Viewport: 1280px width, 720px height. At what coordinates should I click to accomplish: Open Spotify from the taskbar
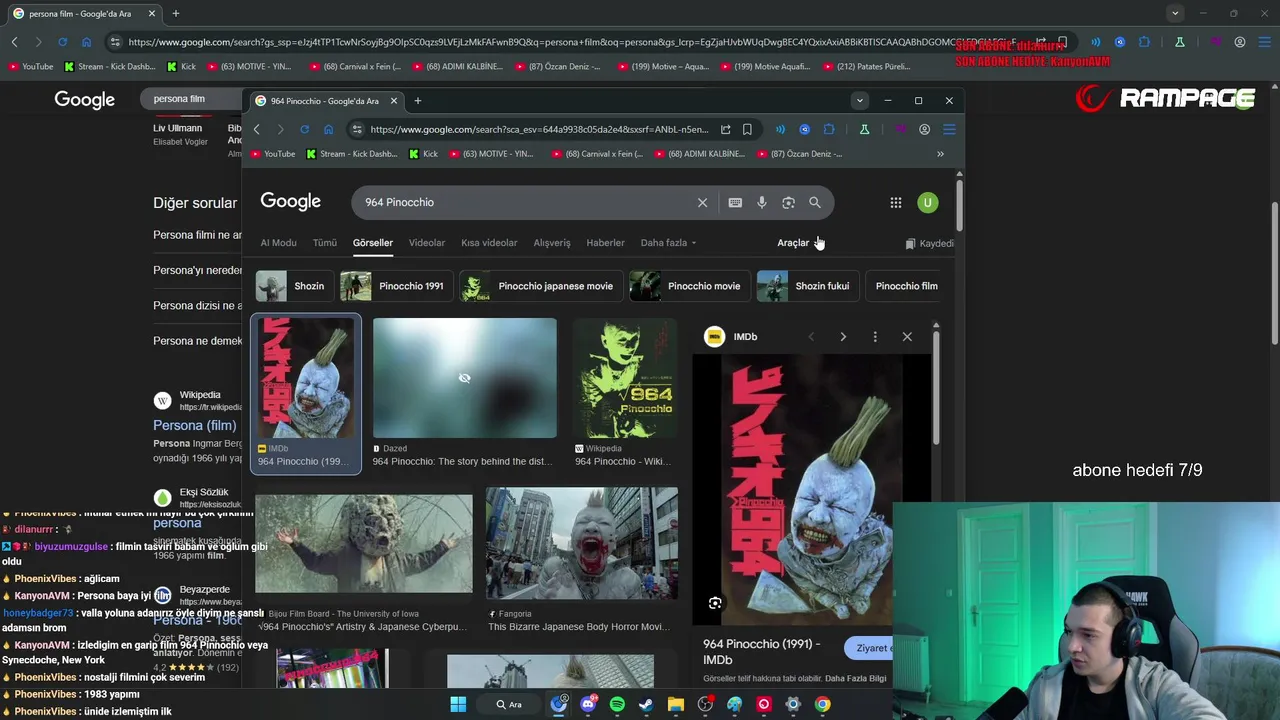tap(617, 704)
